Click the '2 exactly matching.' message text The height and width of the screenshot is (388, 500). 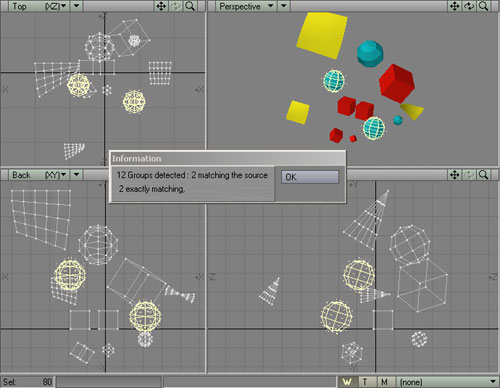coord(152,189)
